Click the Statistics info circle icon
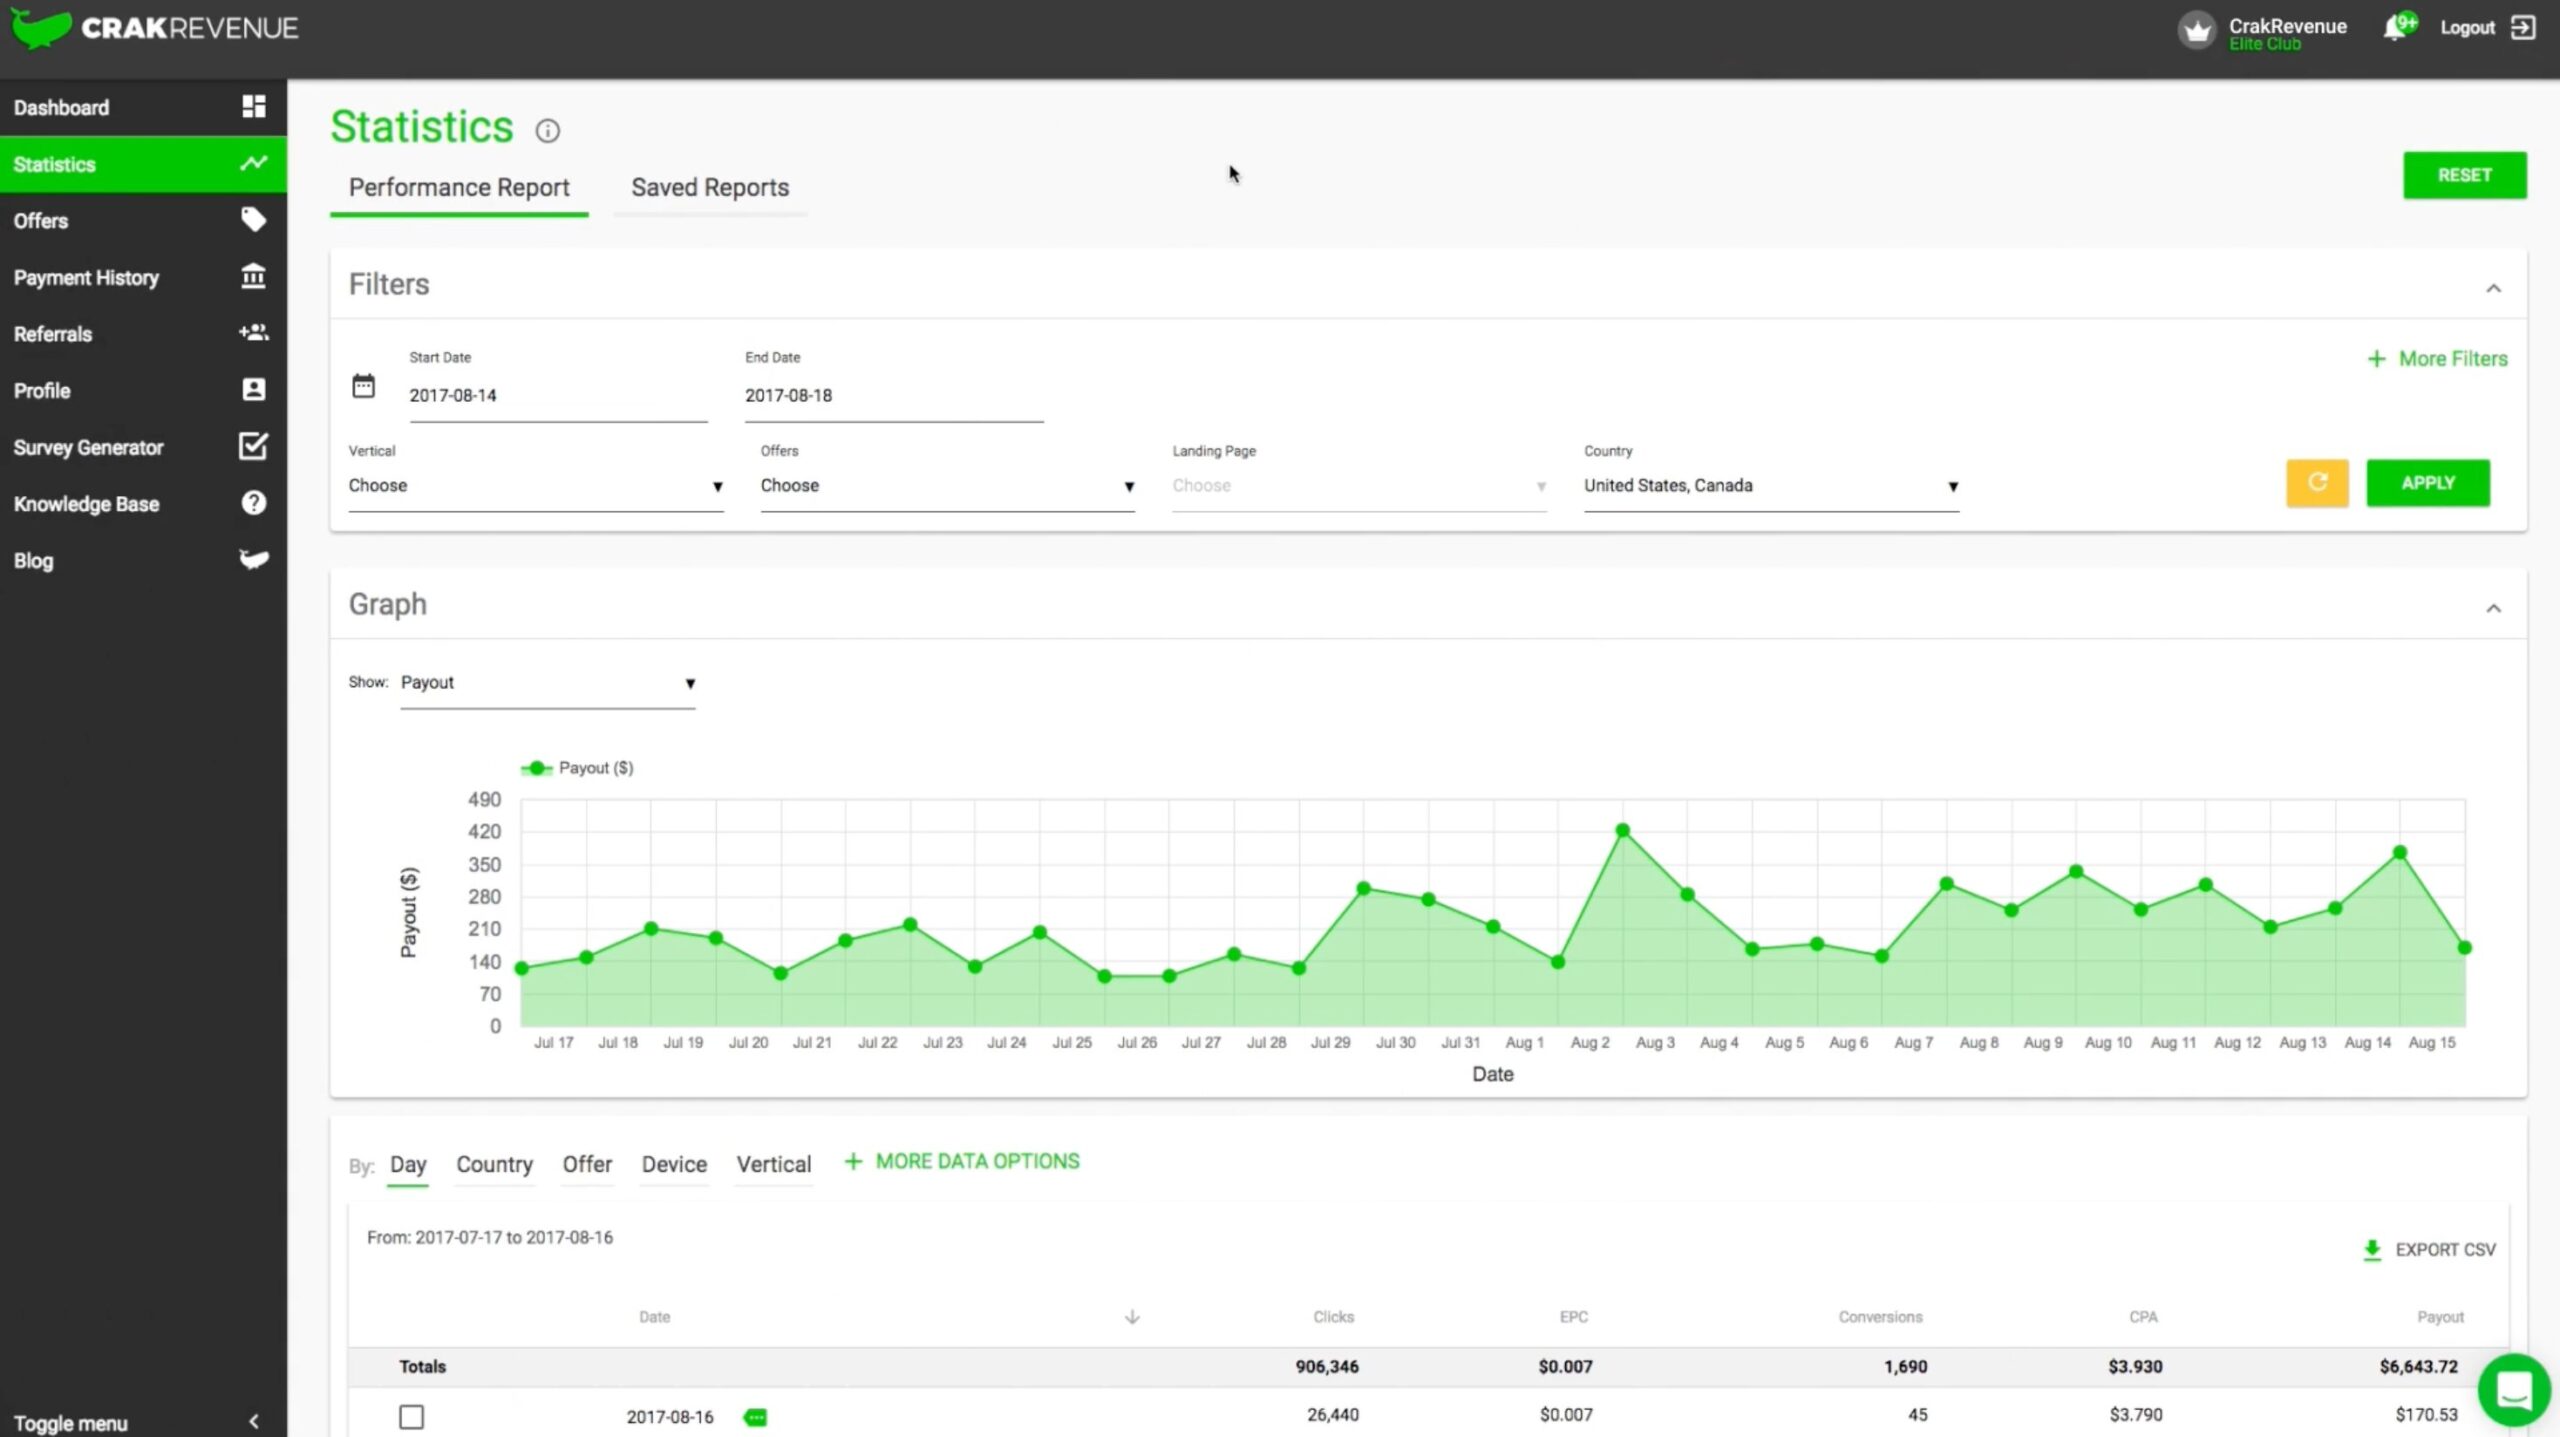The width and height of the screenshot is (2560, 1437). pos(548,131)
